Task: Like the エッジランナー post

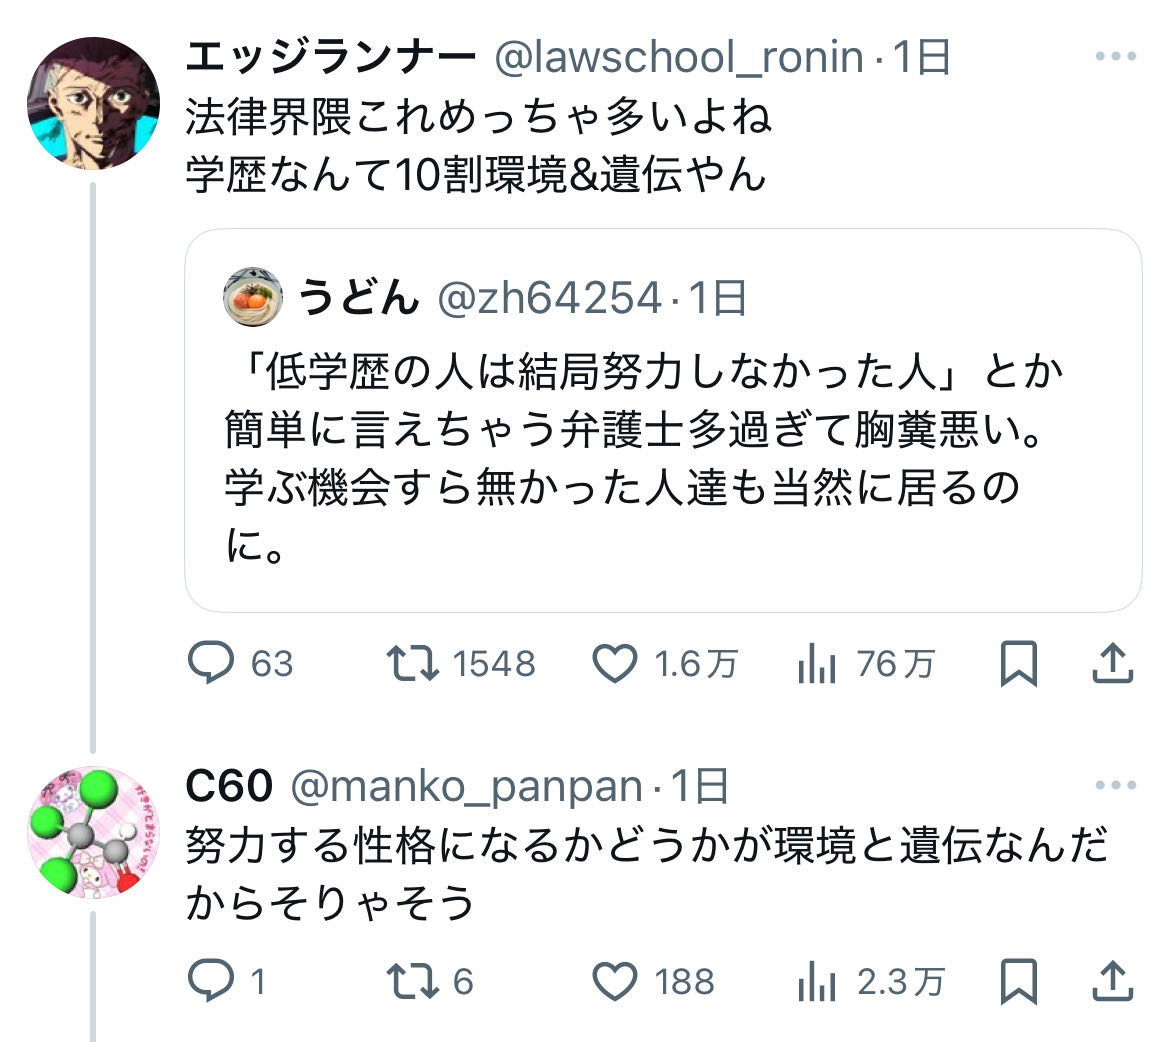Action: click(x=615, y=664)
